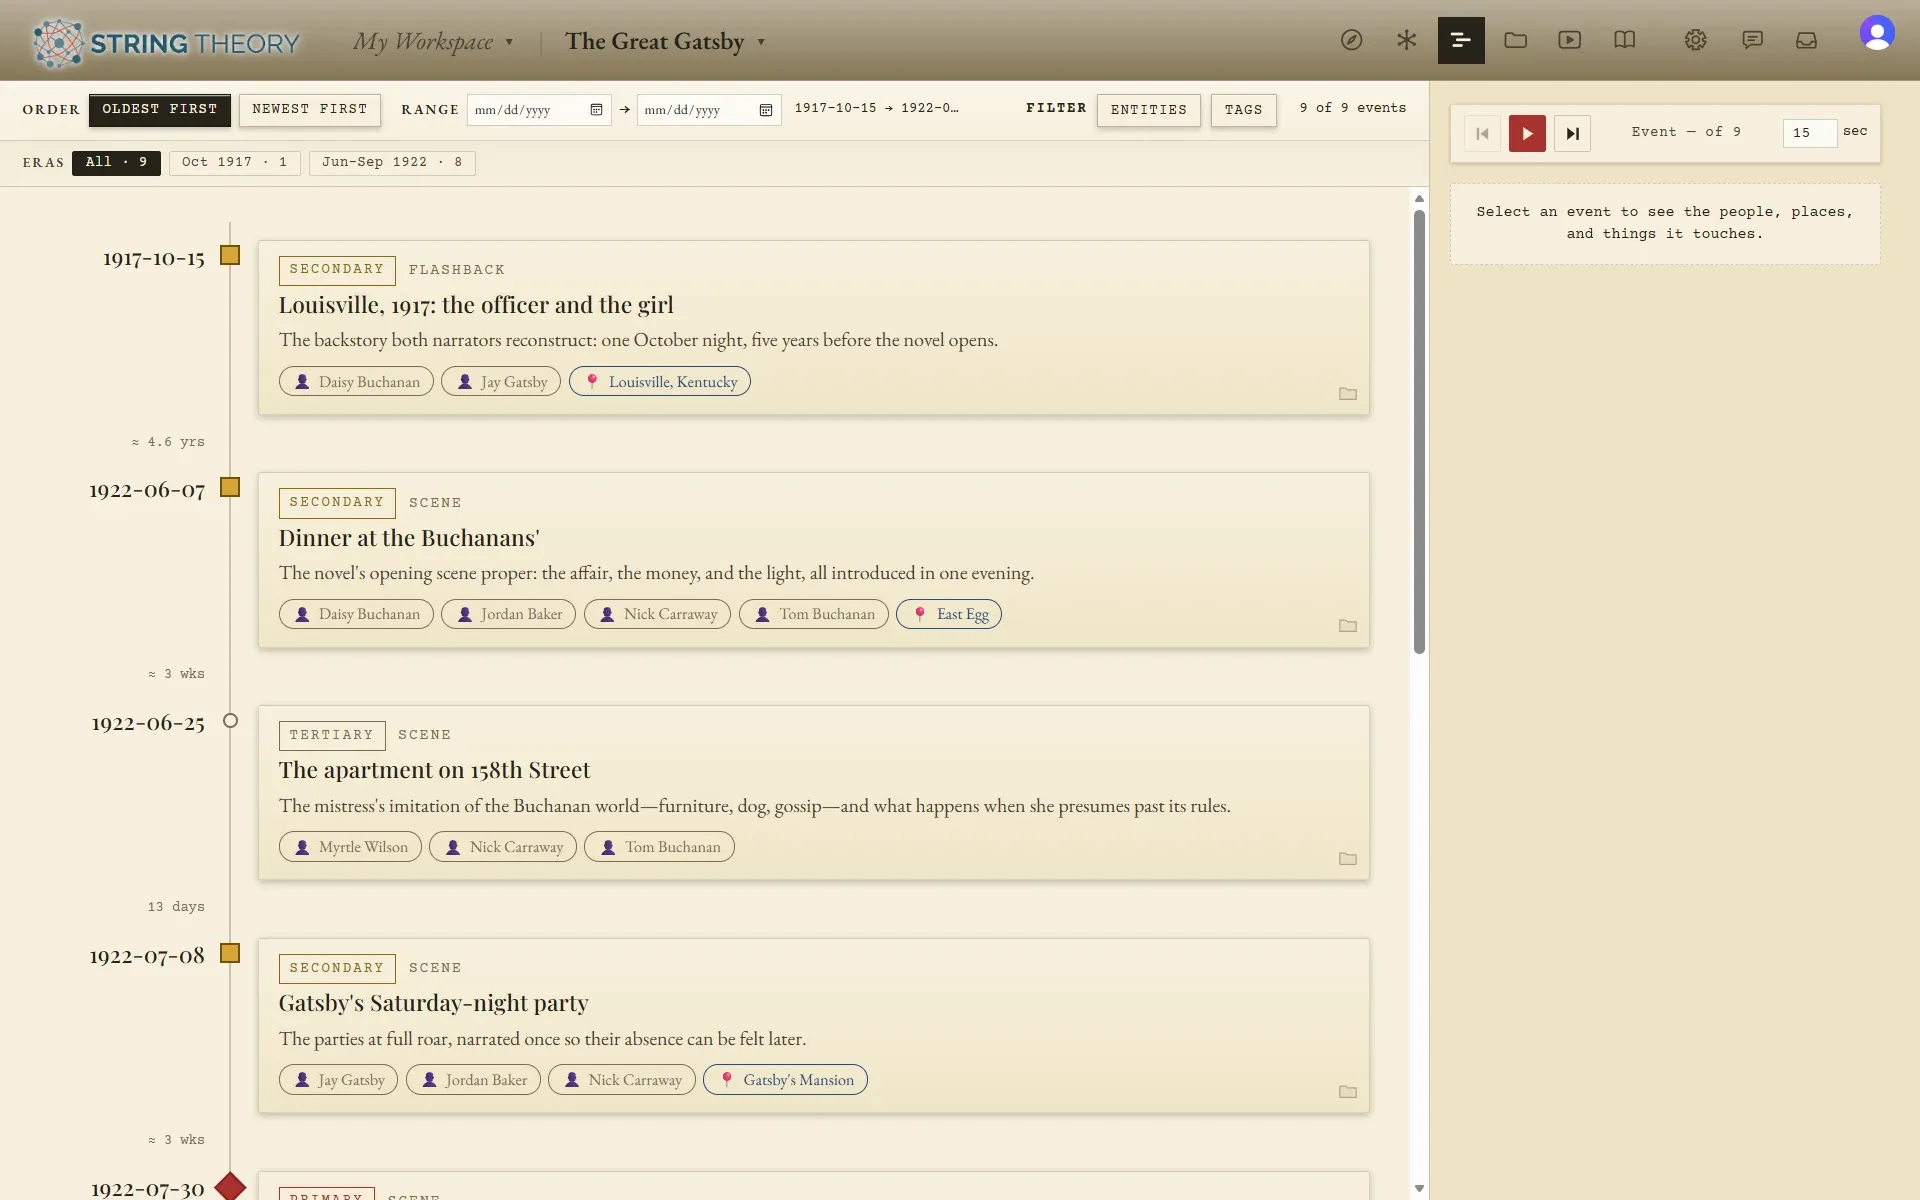
Task: Click timeline marker for 1922-06-07
Action: tap(230, 487)
